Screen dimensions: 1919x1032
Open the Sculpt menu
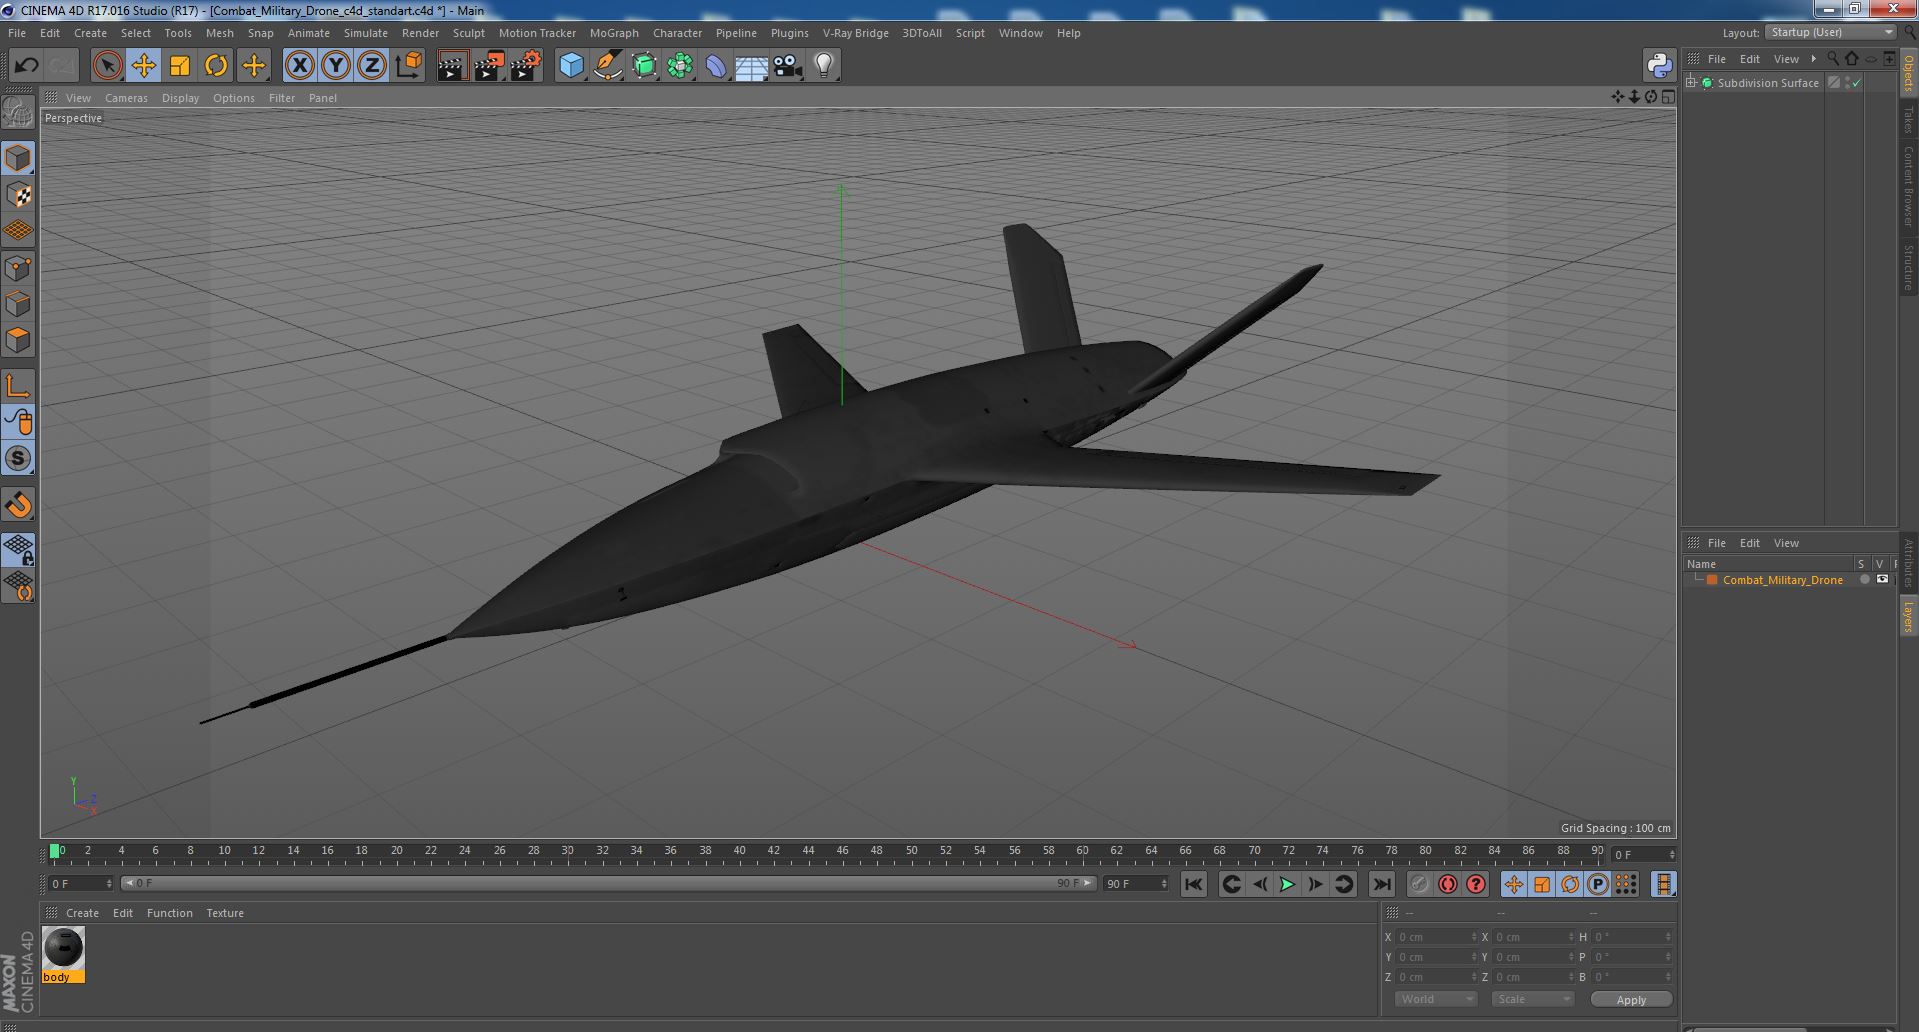[x=468, y=33]
